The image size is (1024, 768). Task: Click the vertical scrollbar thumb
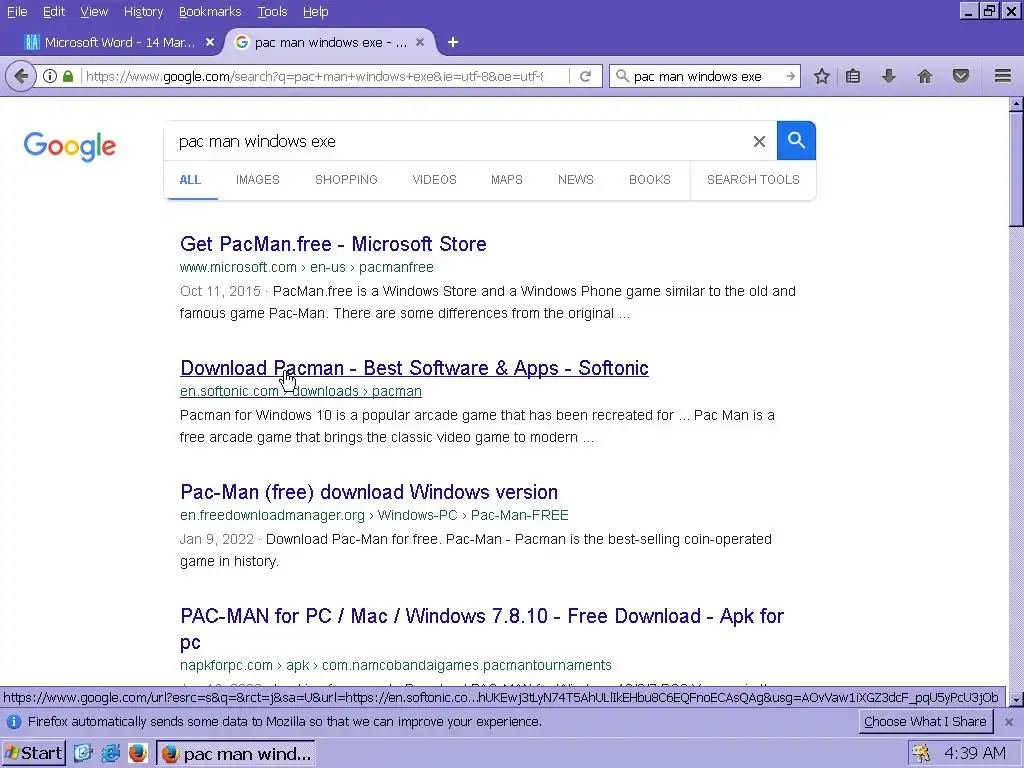pyautogui.click(x=1016, y=169)
